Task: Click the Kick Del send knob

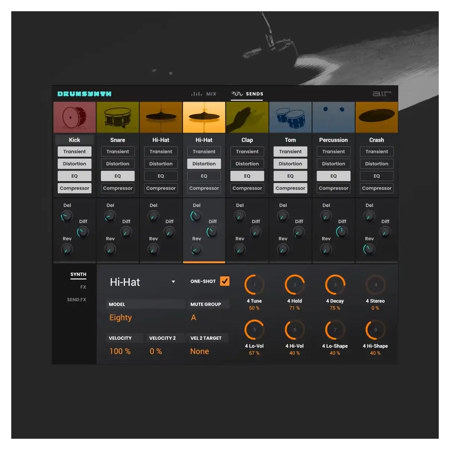Action: pos(67,216)
